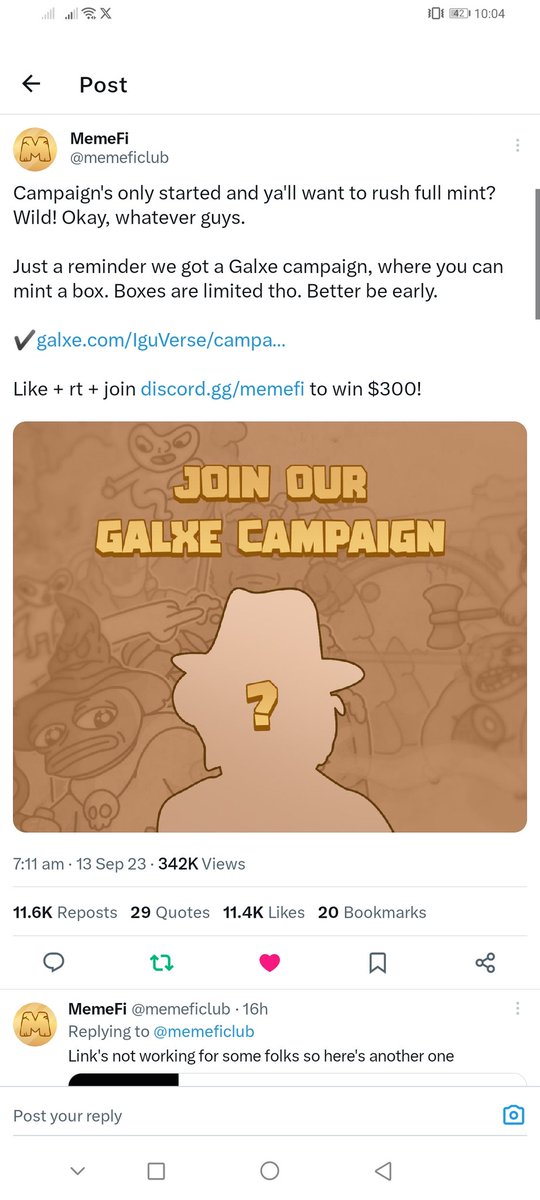
Task: Tap the down chevron in the navigation bar
Action: [x=79, y=1170]
